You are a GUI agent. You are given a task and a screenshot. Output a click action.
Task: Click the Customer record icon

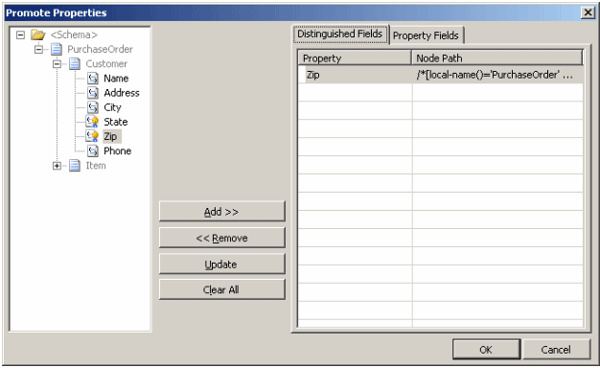pos(75,64)
